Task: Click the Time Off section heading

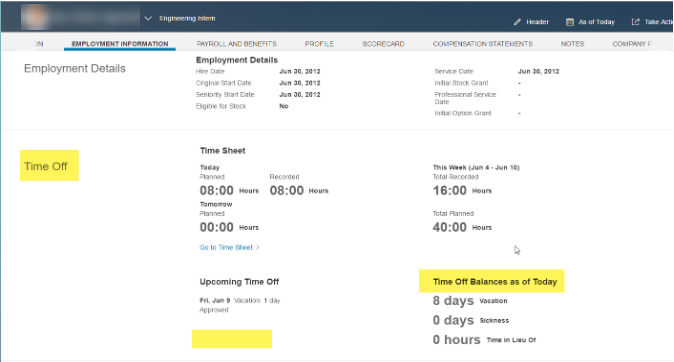Action: tap(46, 166)
